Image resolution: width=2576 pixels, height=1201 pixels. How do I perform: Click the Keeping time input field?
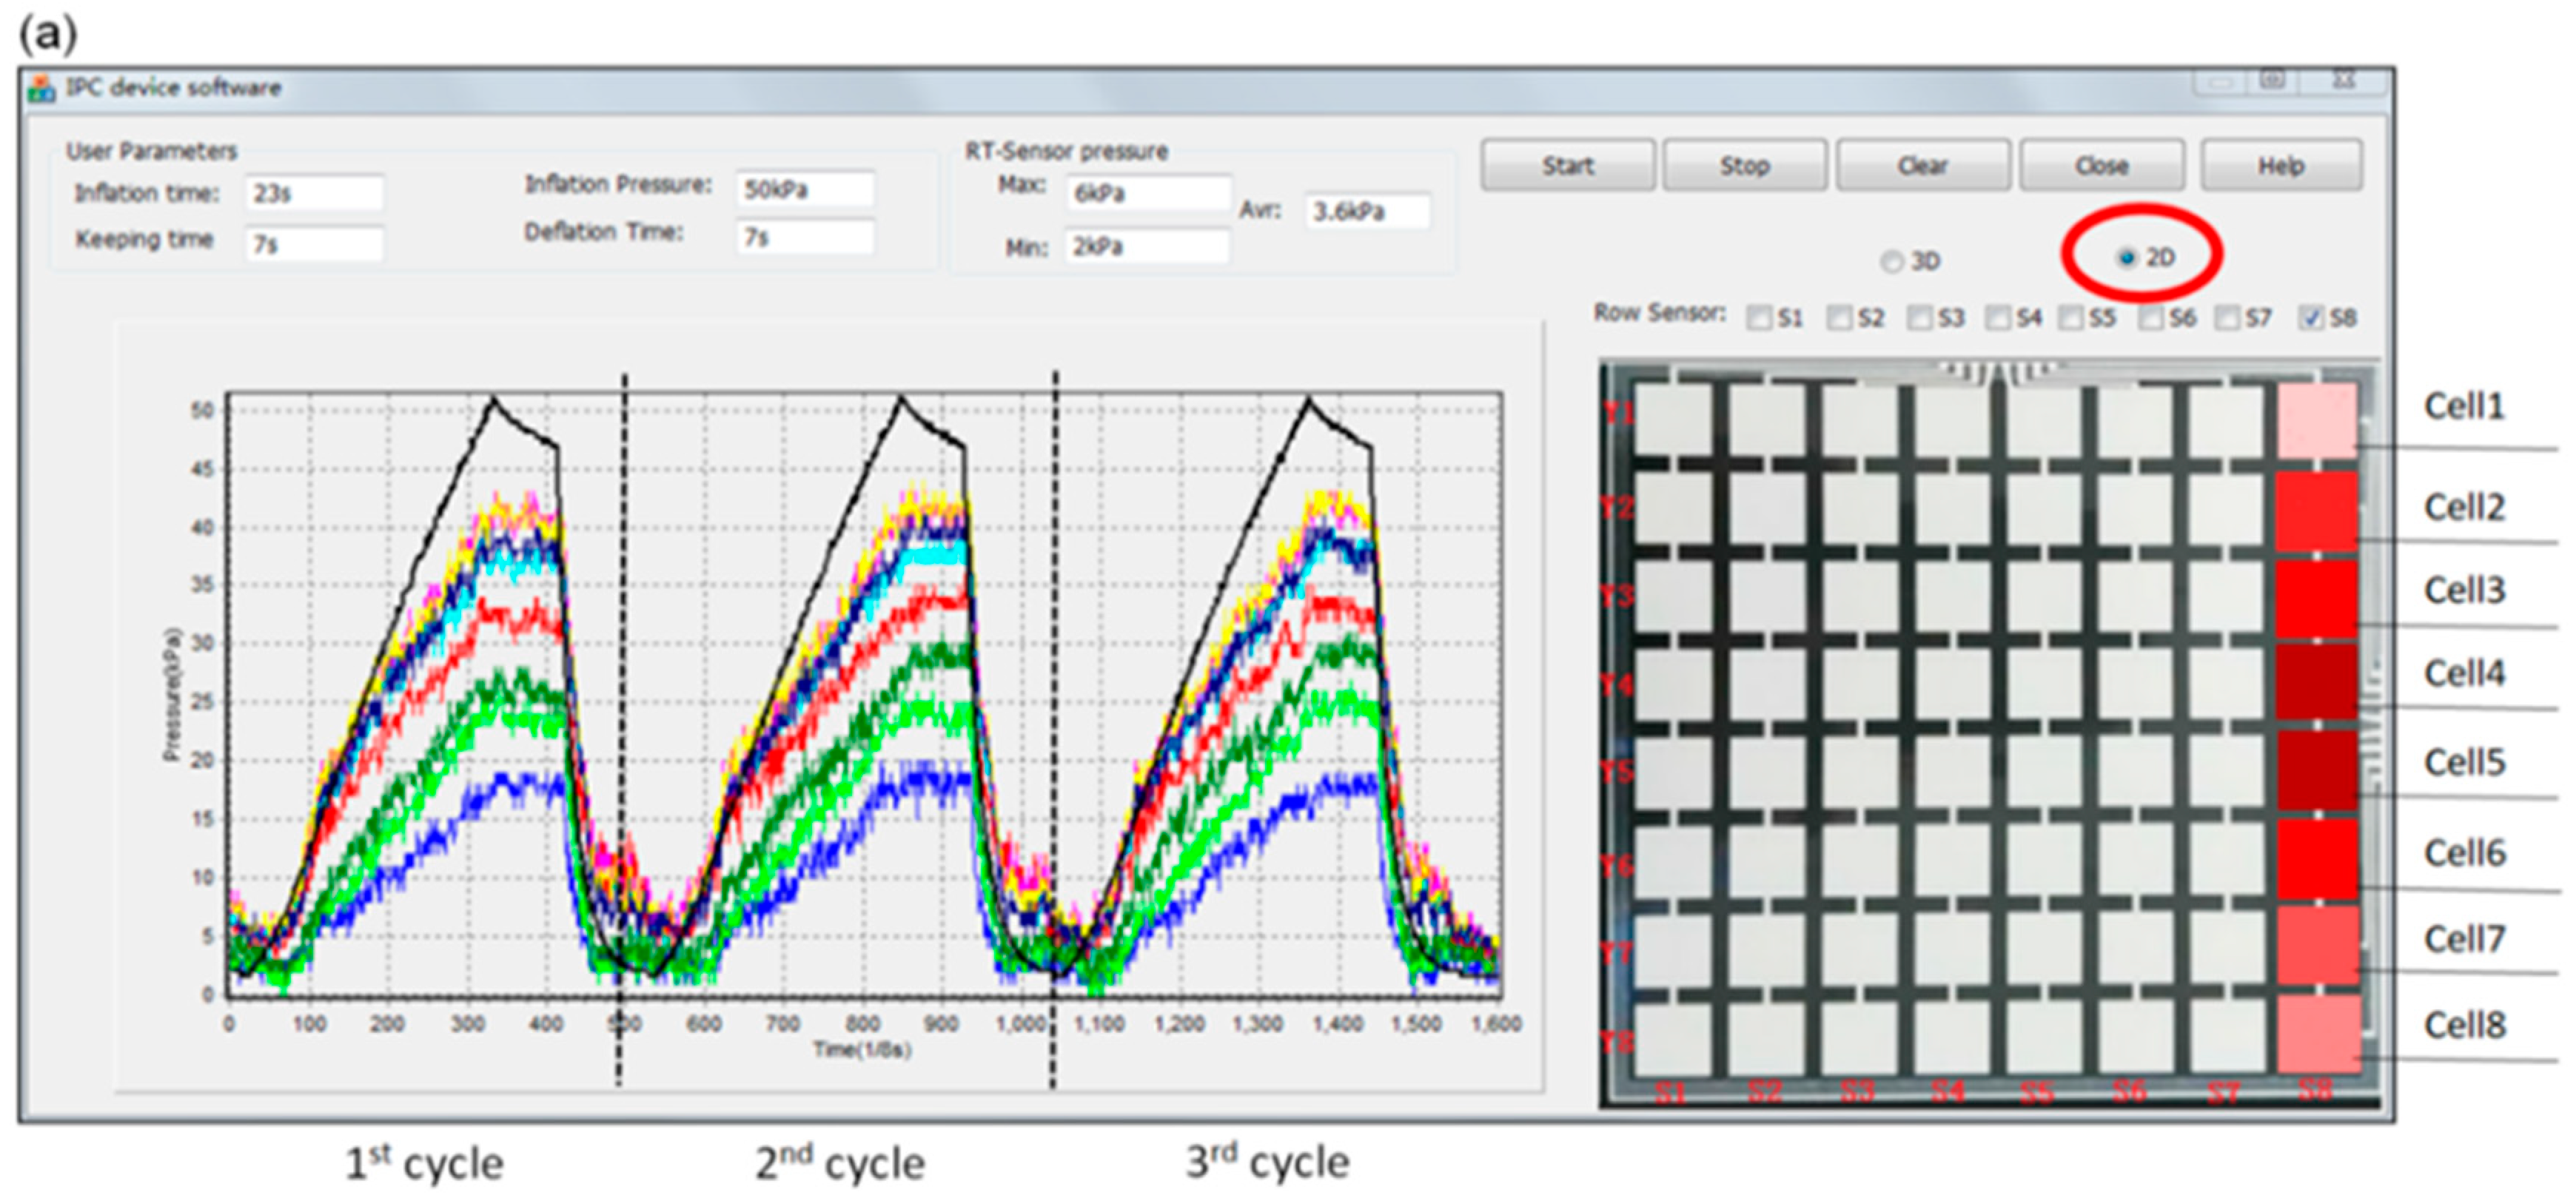313,244
